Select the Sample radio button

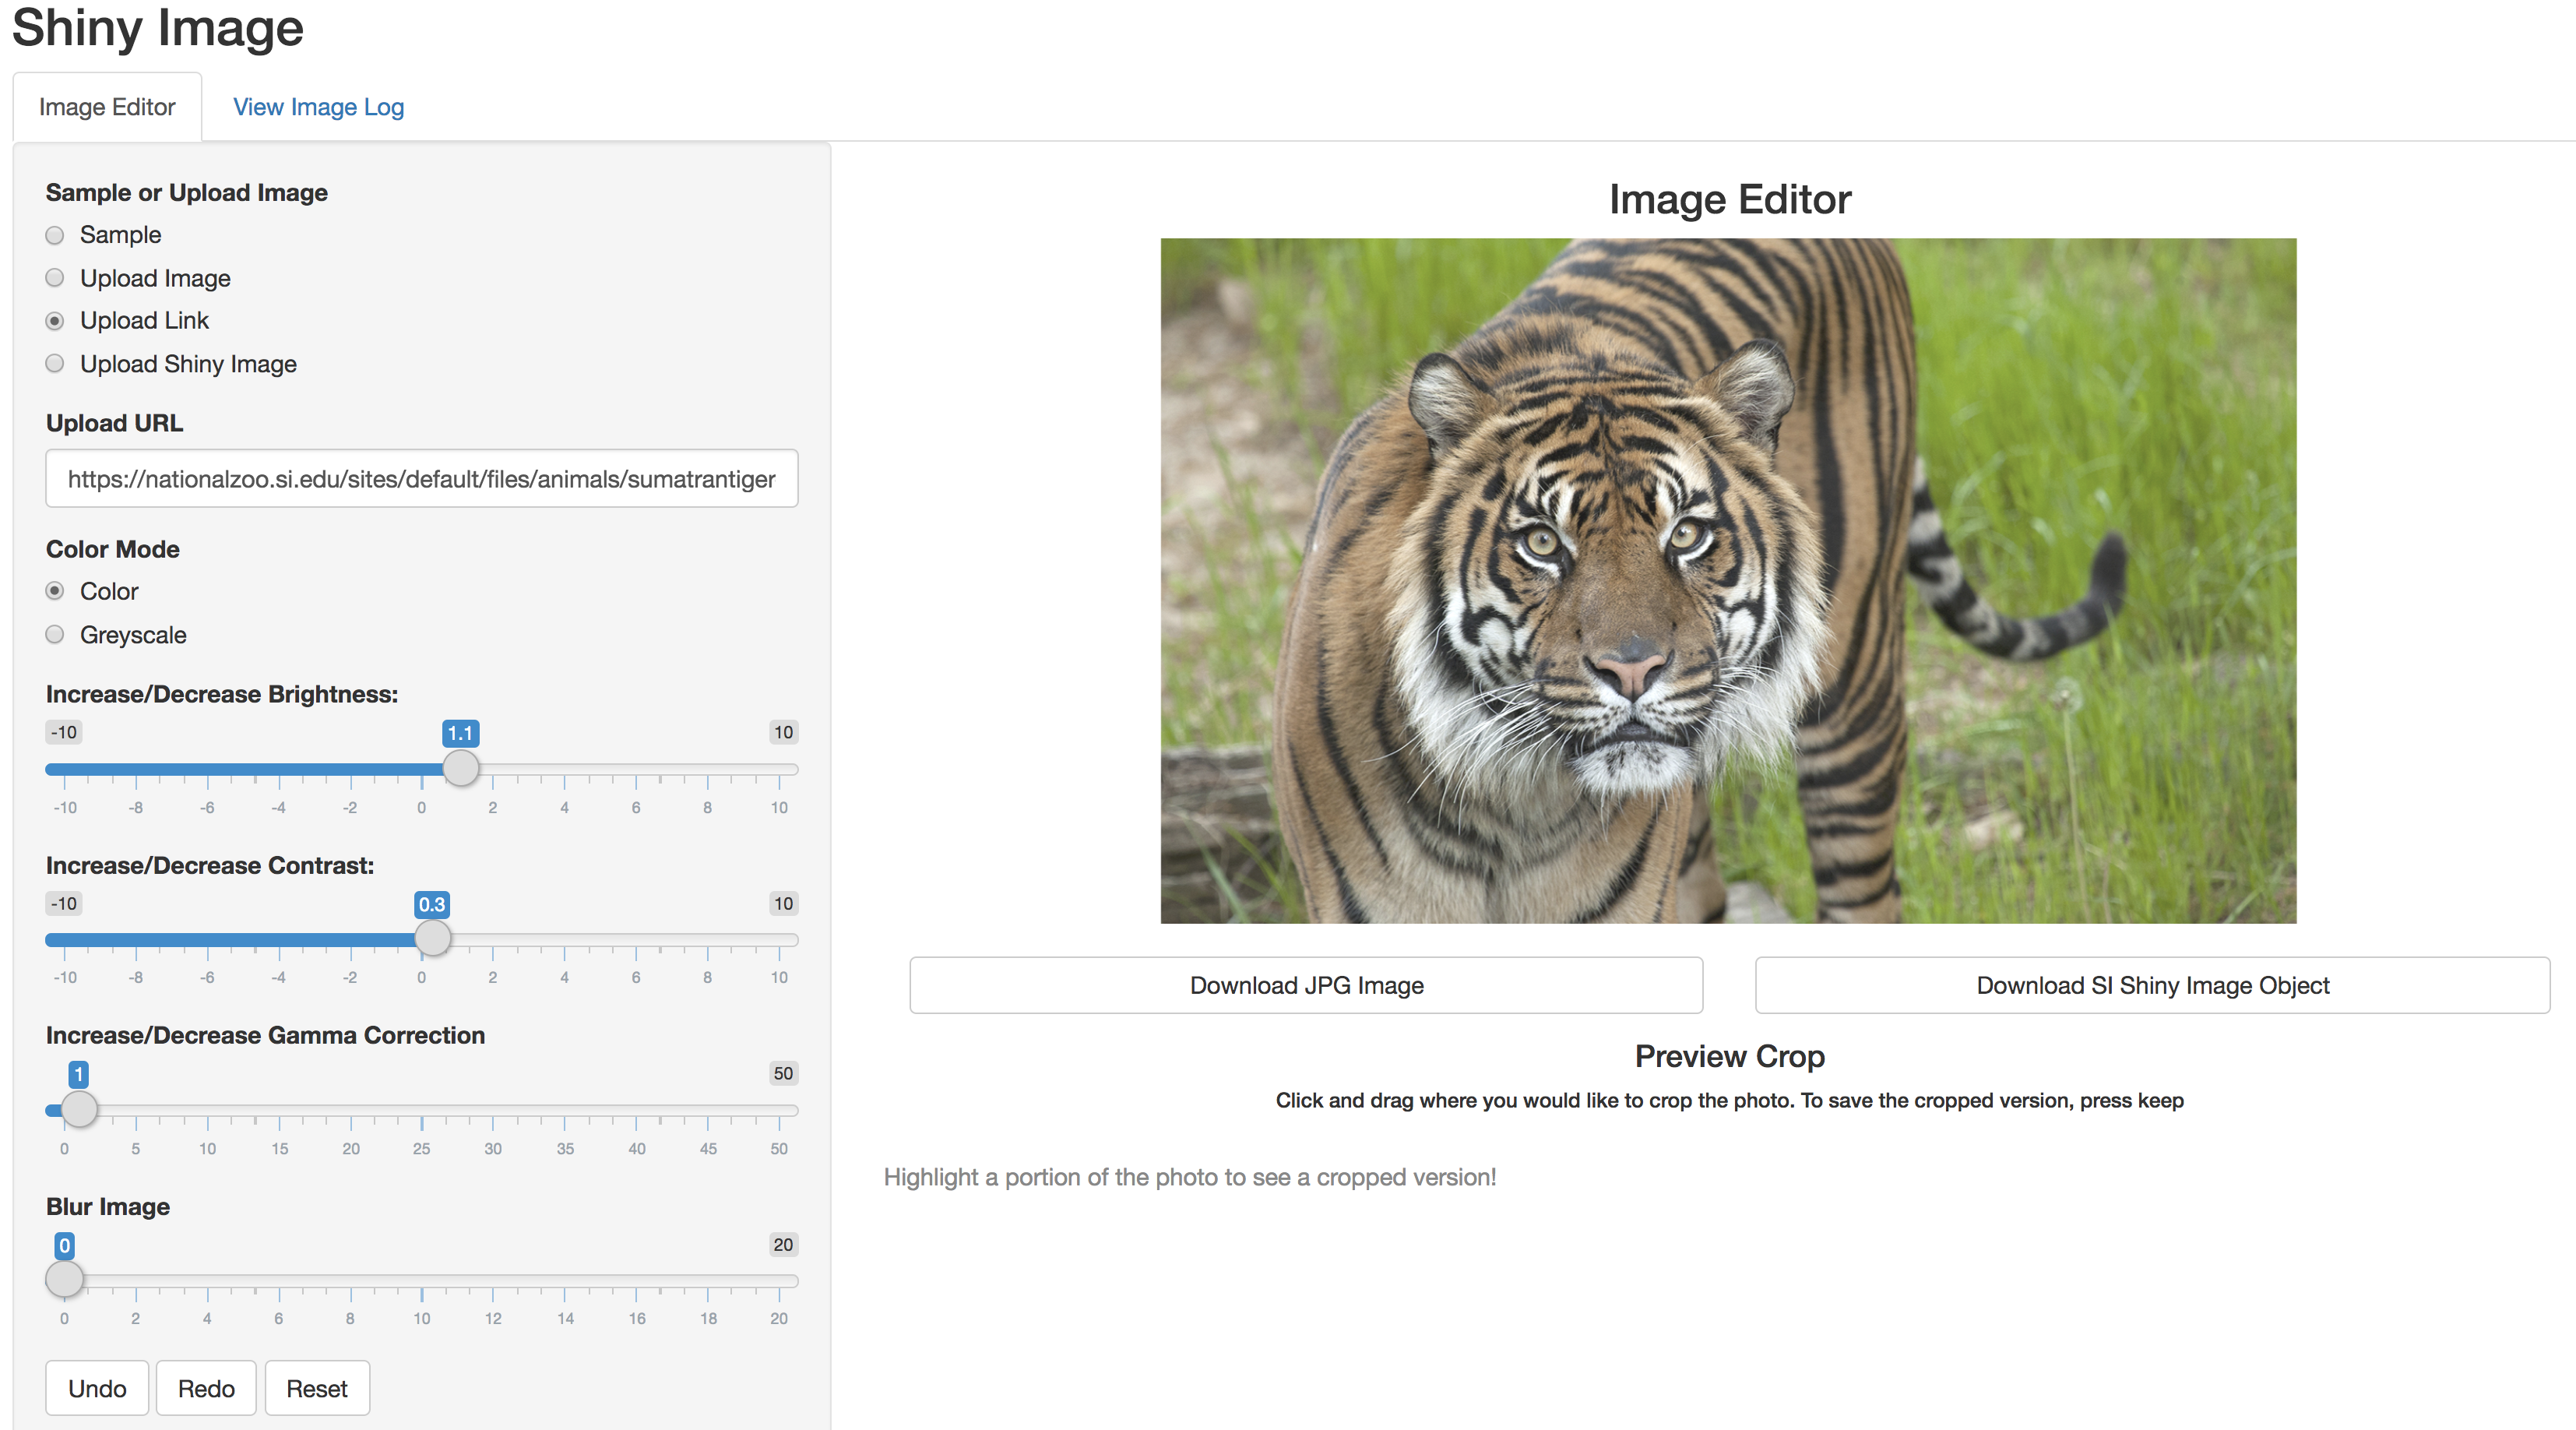coord(55,235)
